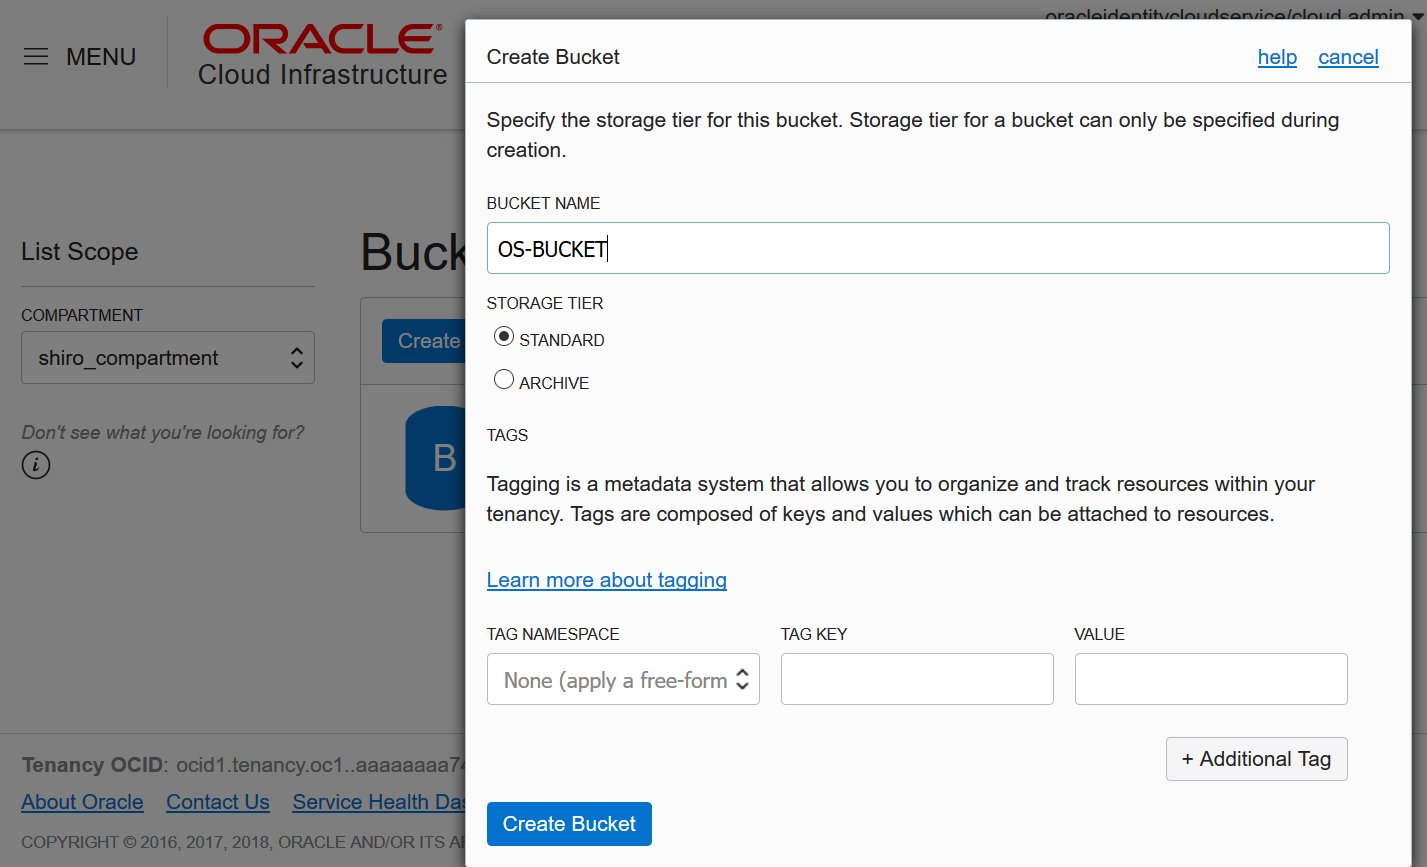Screen dimensions: 1427x867
Task: Add an Additional Tag
Action: click(1256, 759)
